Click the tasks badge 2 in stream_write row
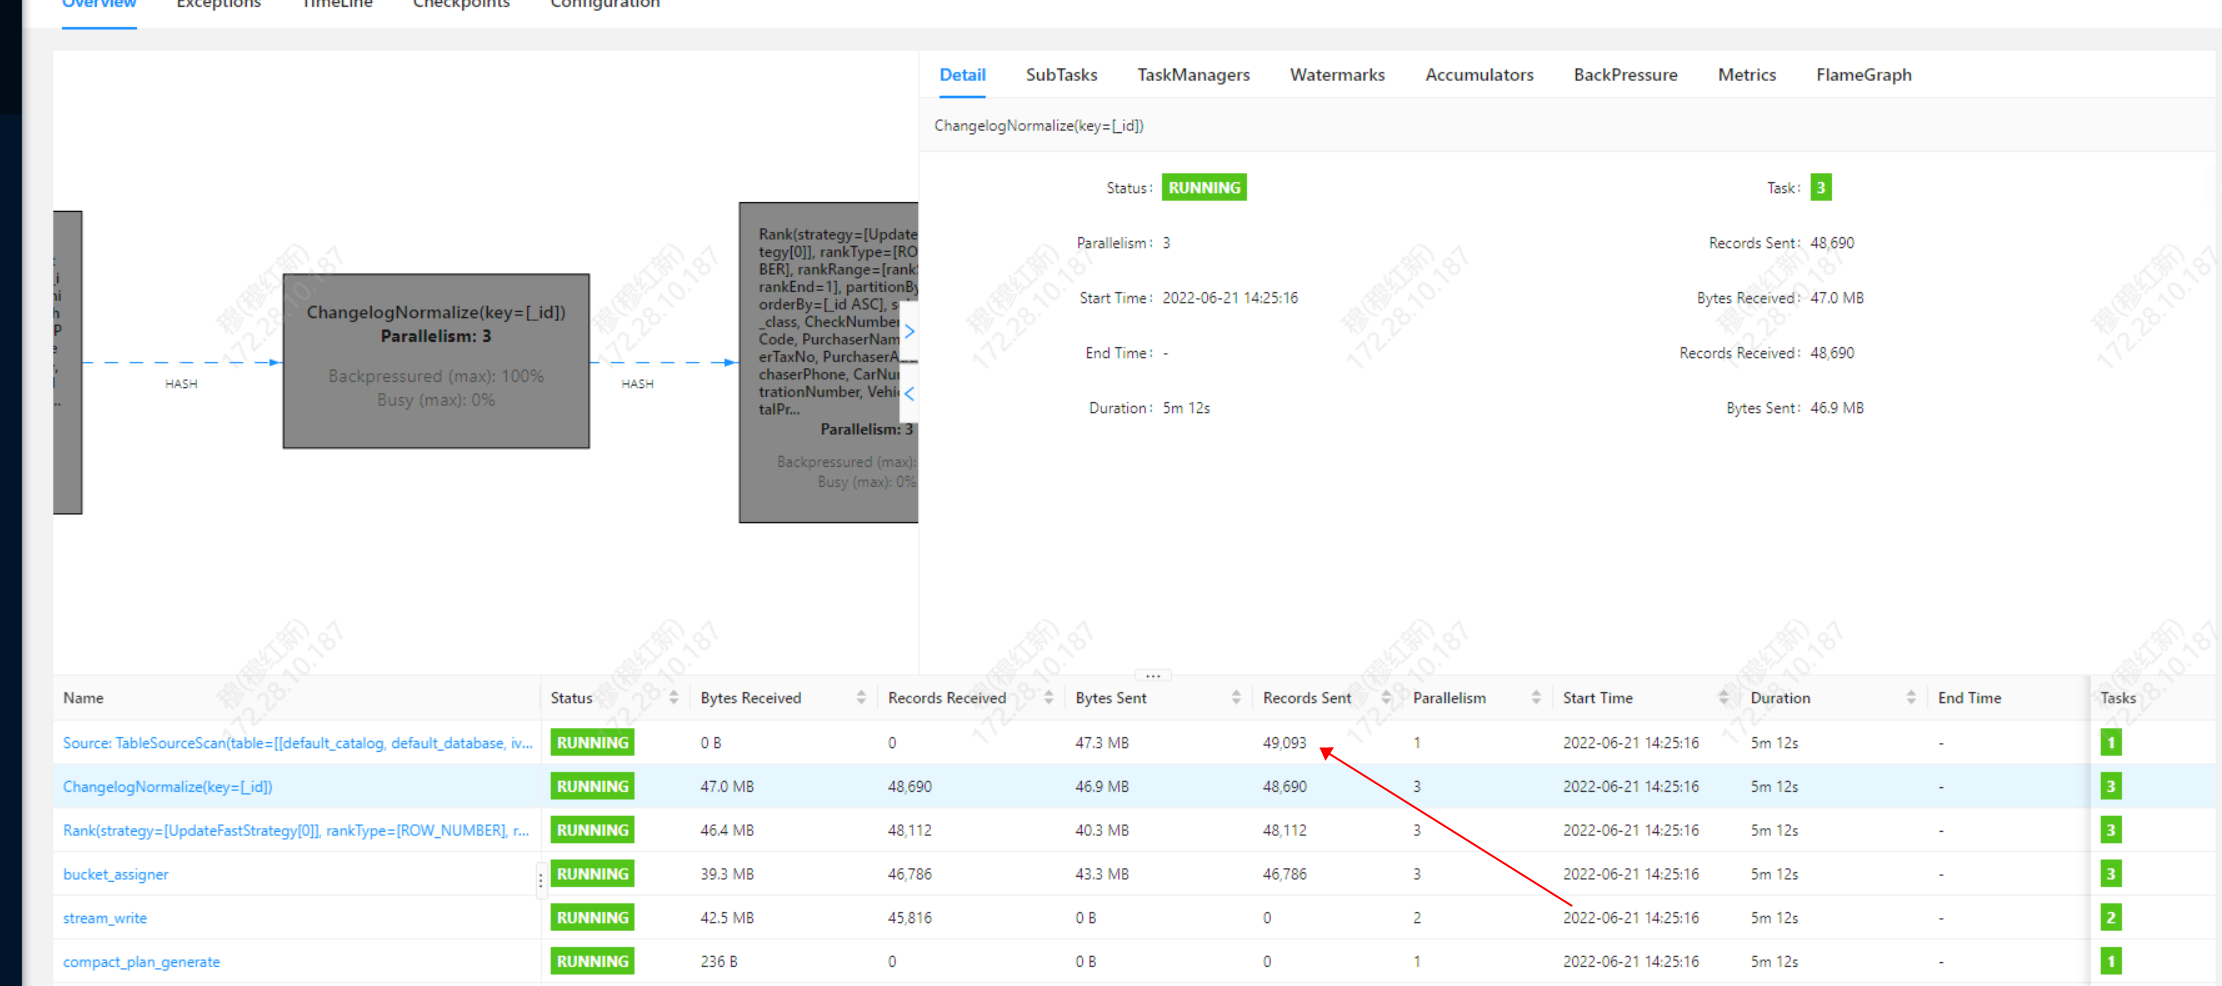Viewport: 2222px width, 986px height. coord(2111,918)
